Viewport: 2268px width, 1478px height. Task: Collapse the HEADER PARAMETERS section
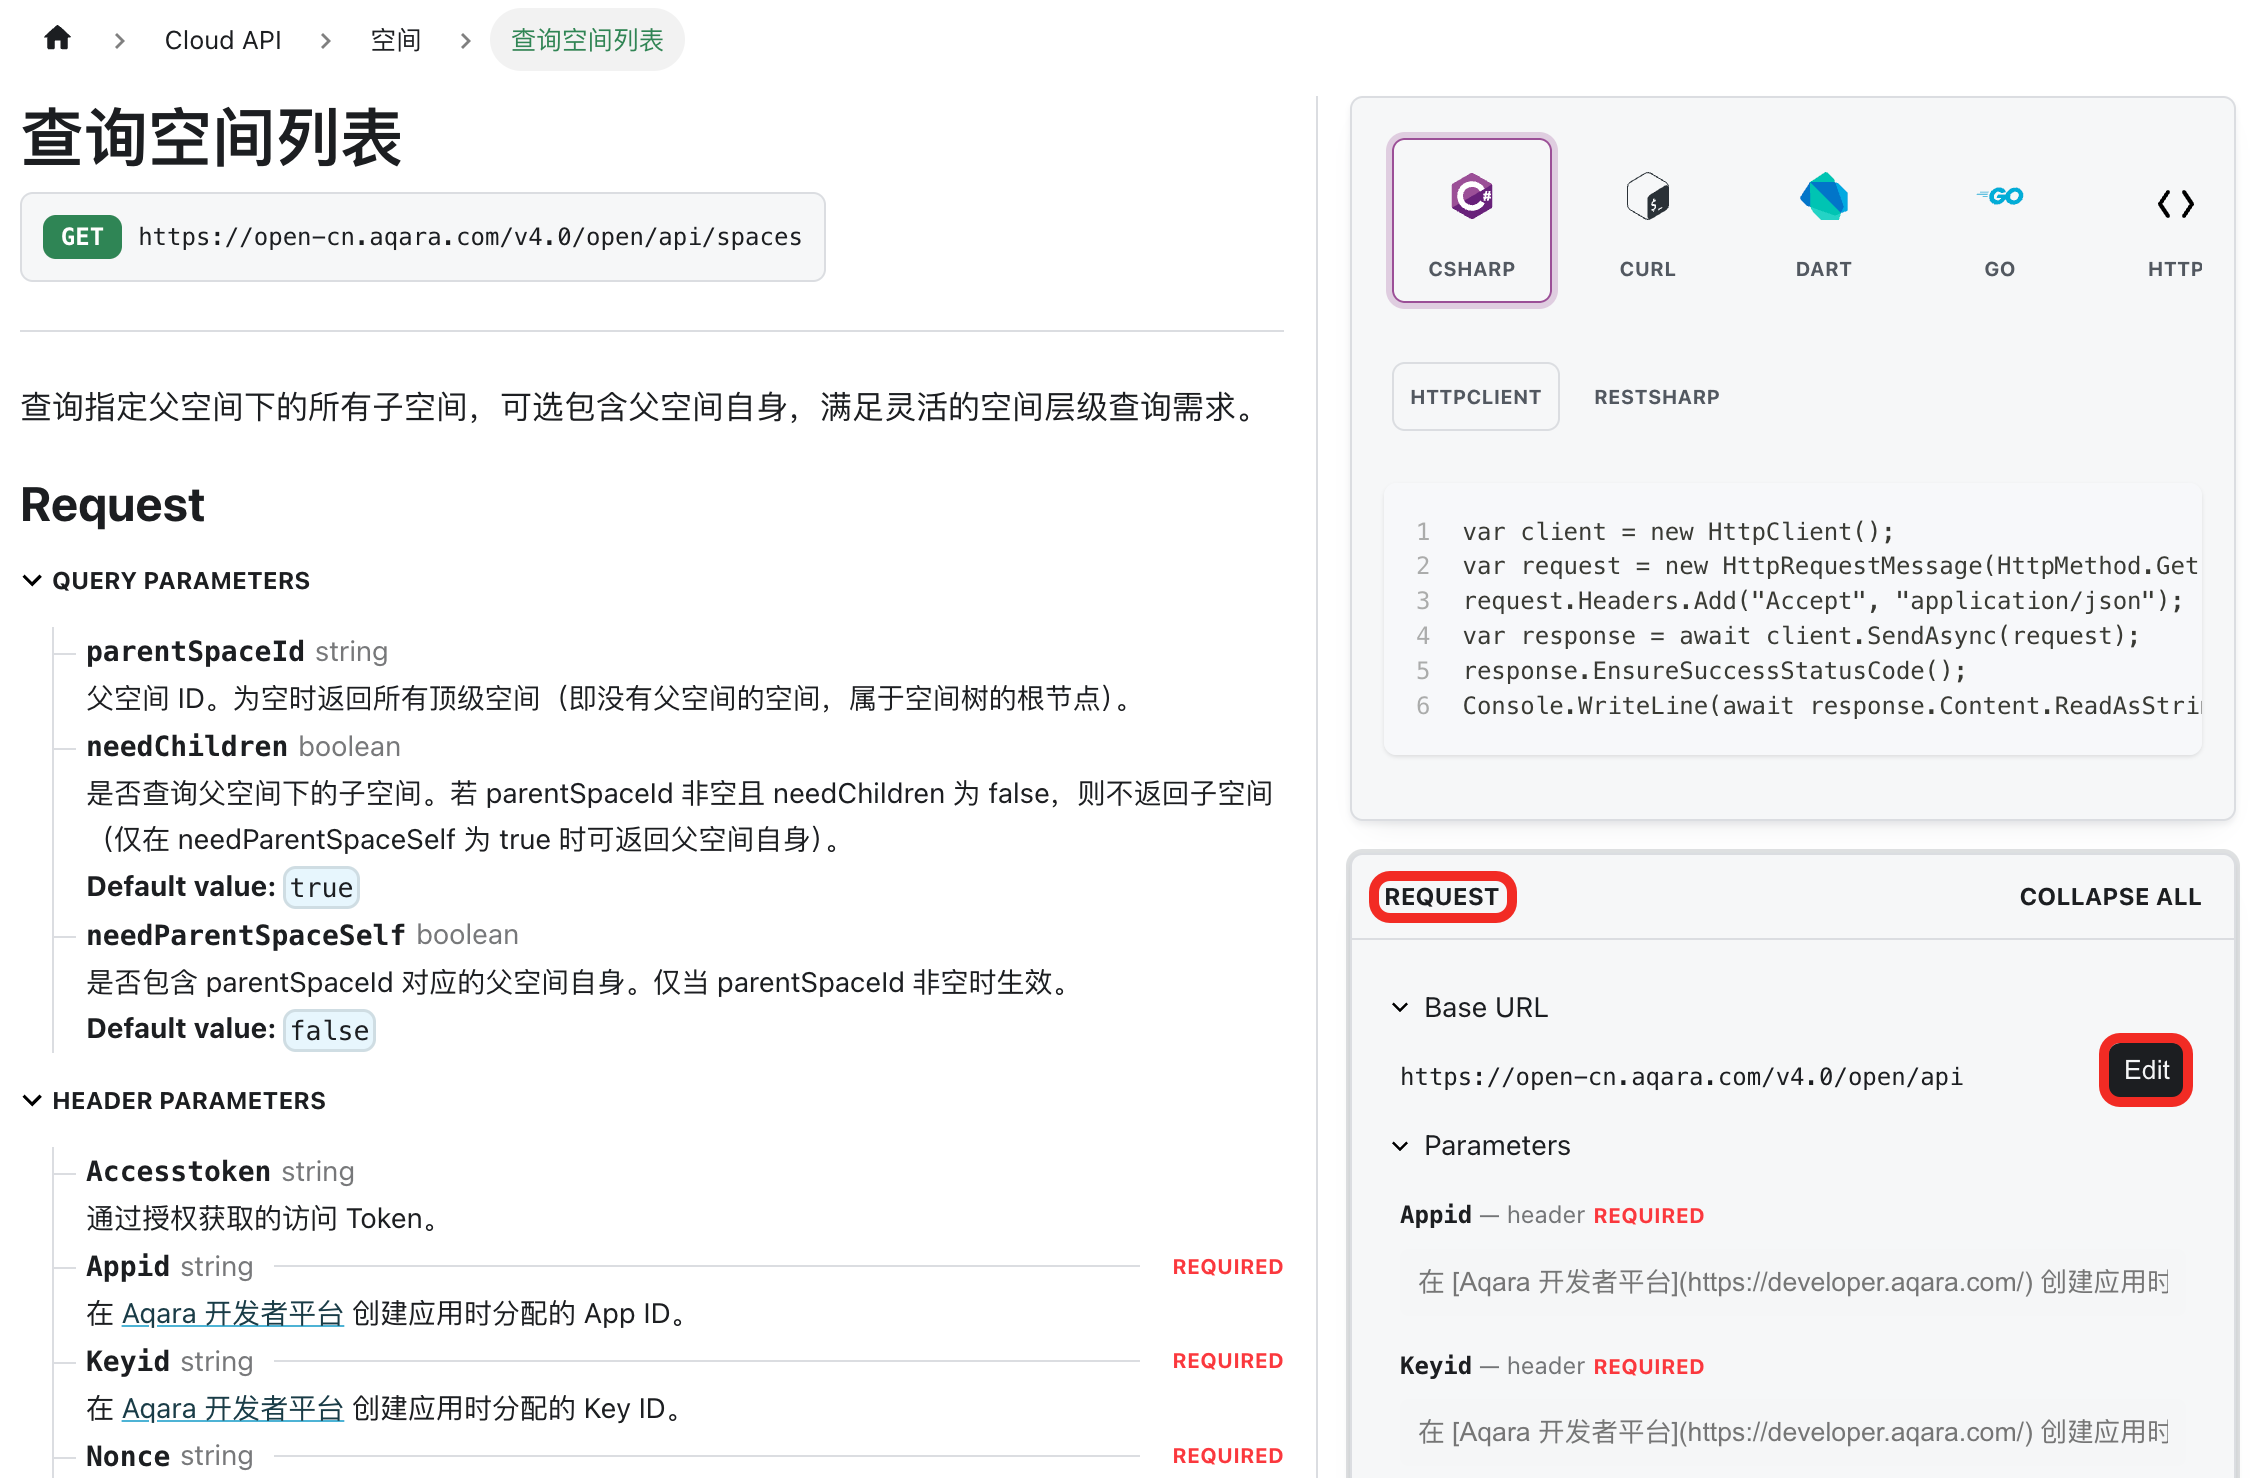tap(32, 1101)
